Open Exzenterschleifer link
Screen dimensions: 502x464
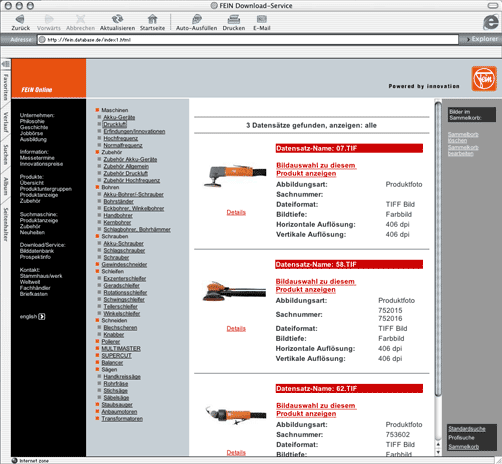click(x=125, y=278)
